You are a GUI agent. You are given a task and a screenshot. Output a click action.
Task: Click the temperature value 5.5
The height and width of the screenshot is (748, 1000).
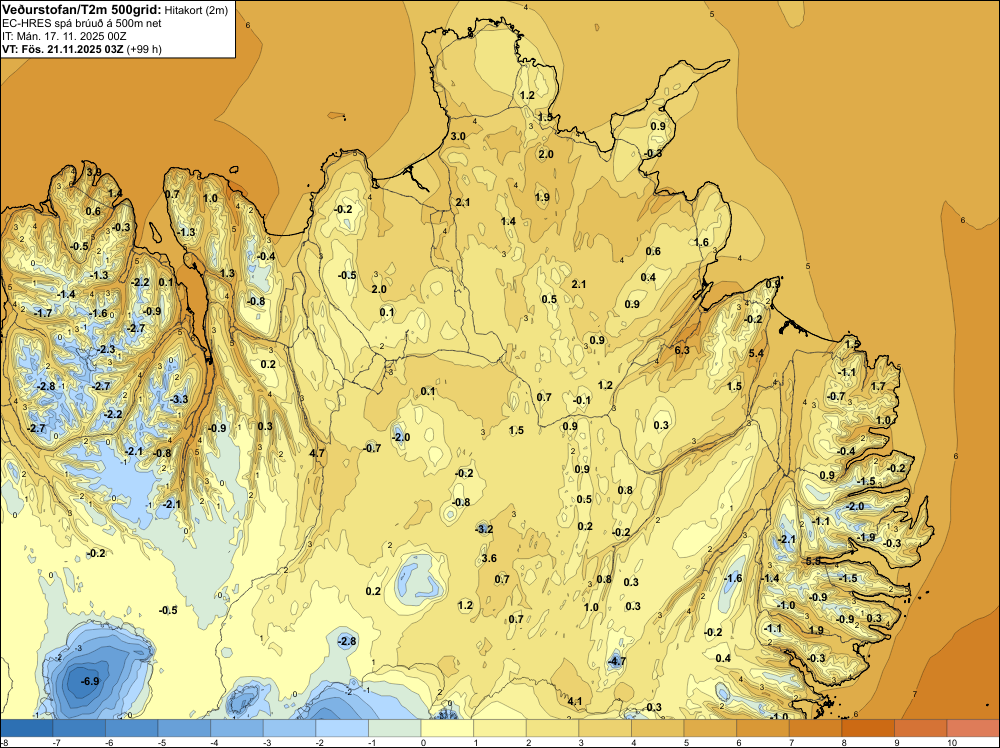[x=813, y=561]
